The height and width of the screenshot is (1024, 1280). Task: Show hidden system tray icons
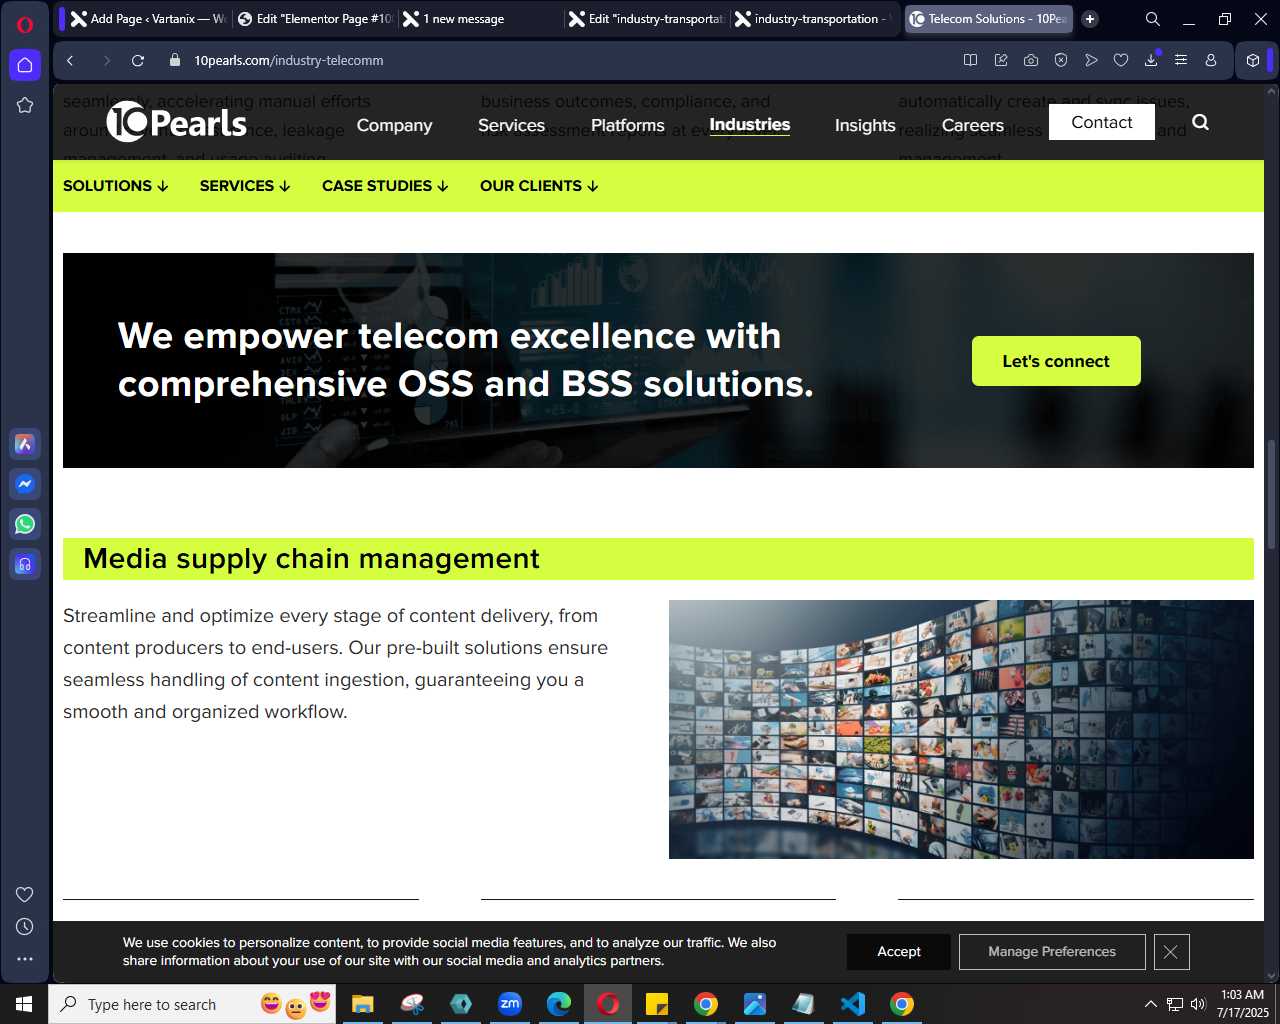pos(1150,1004)
